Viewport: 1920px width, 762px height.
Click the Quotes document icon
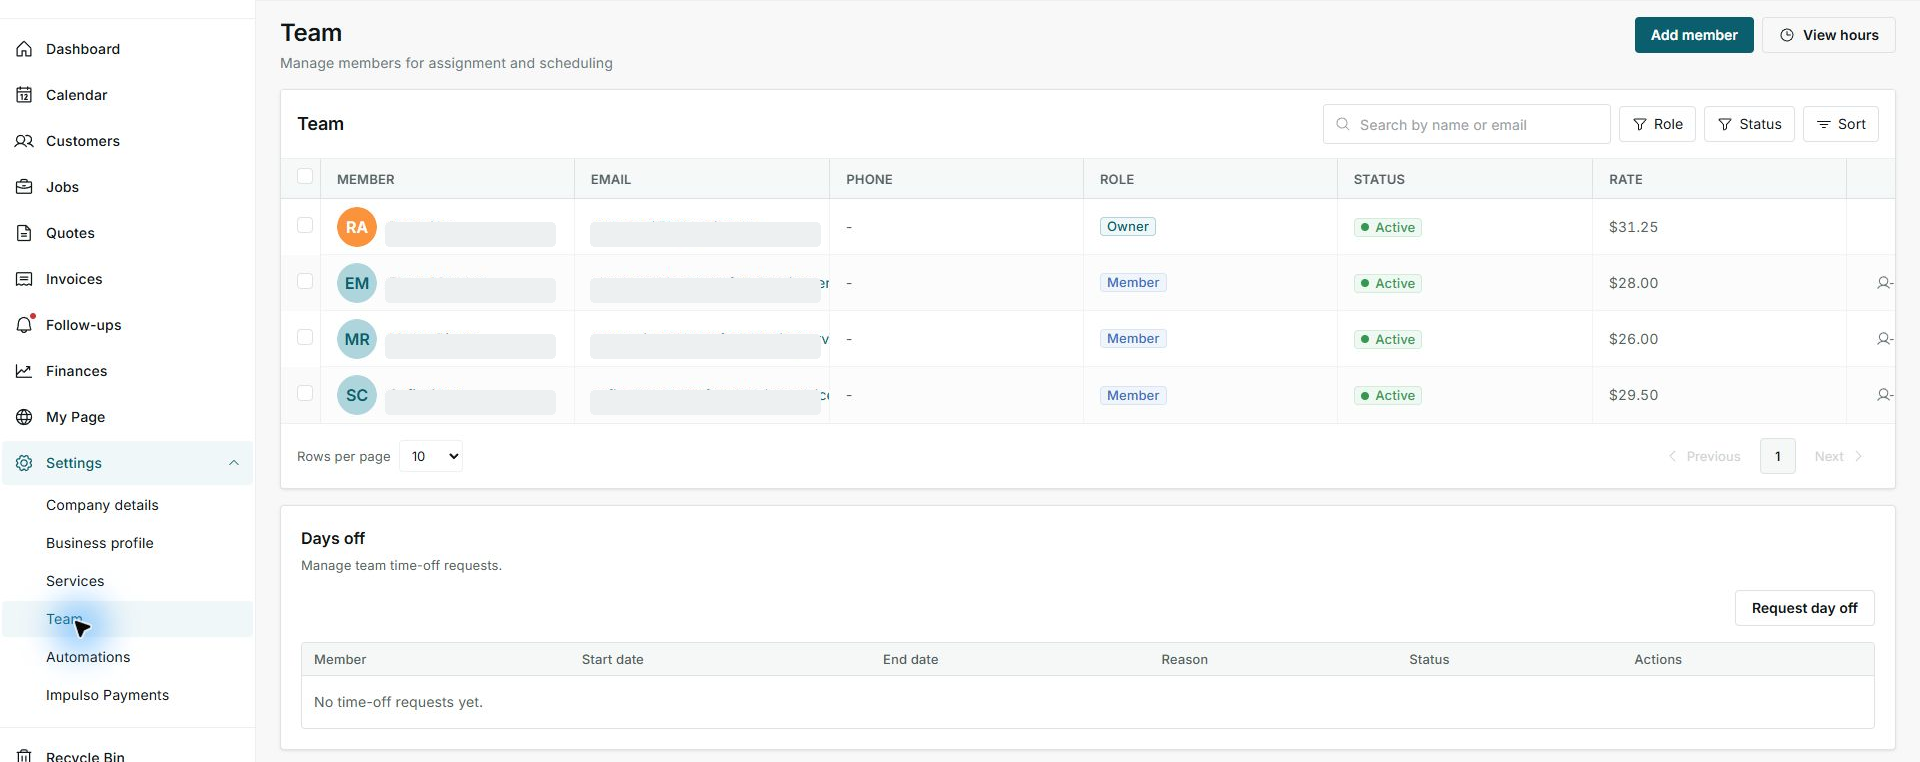click(x=24, y=233)
